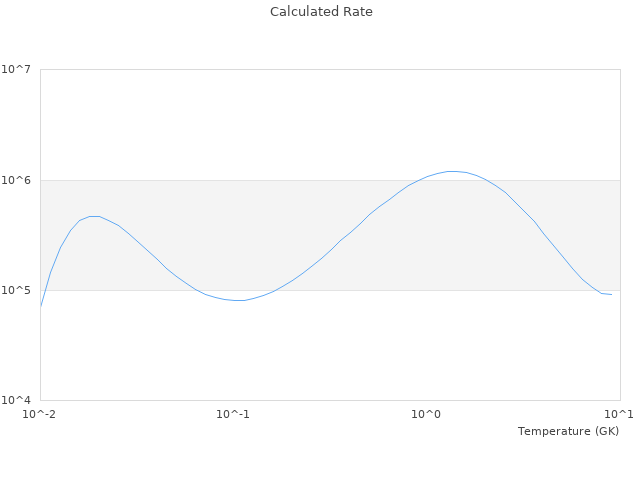Click the "Calculated Rate" chart title

click(321, 12)
